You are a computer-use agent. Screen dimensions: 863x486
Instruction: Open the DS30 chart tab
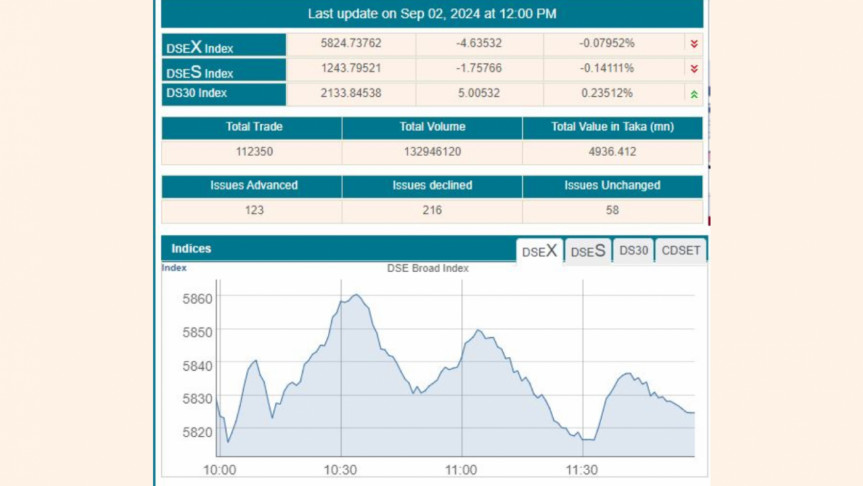[x=633, y=251]
